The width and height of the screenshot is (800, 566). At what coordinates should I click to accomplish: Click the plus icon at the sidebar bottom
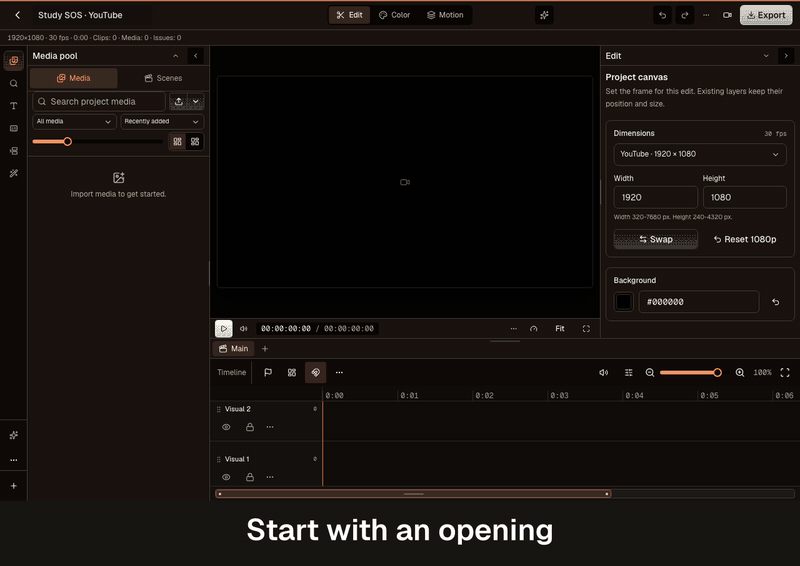click(14, 486)
